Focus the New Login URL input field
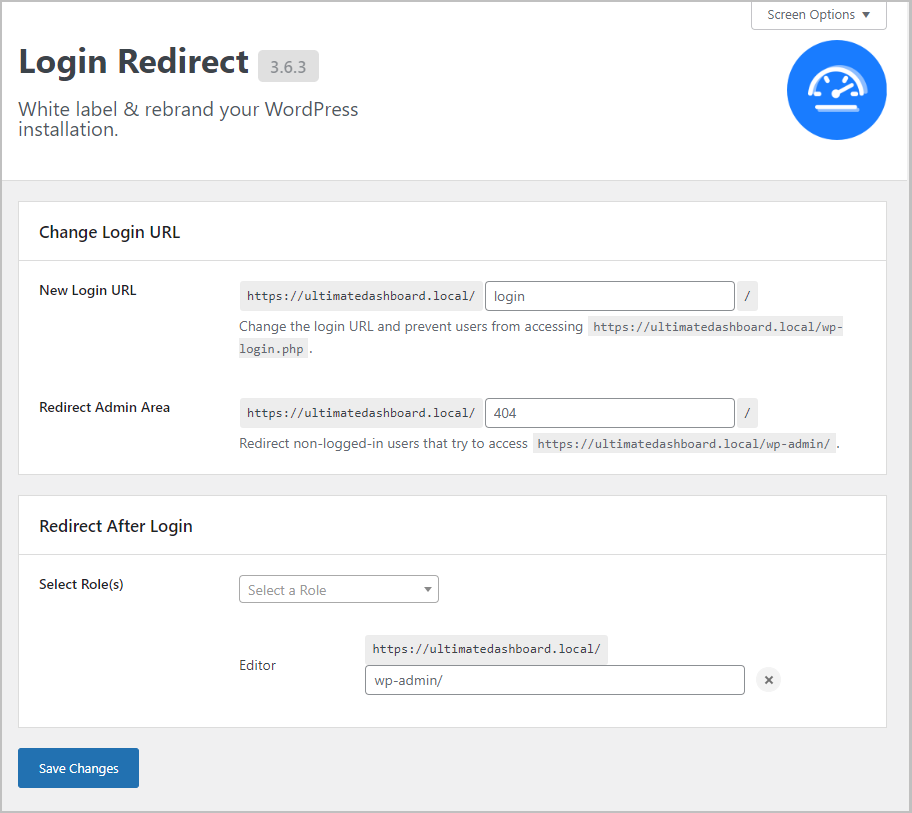912x813 pixels. [x=610, y=297]
